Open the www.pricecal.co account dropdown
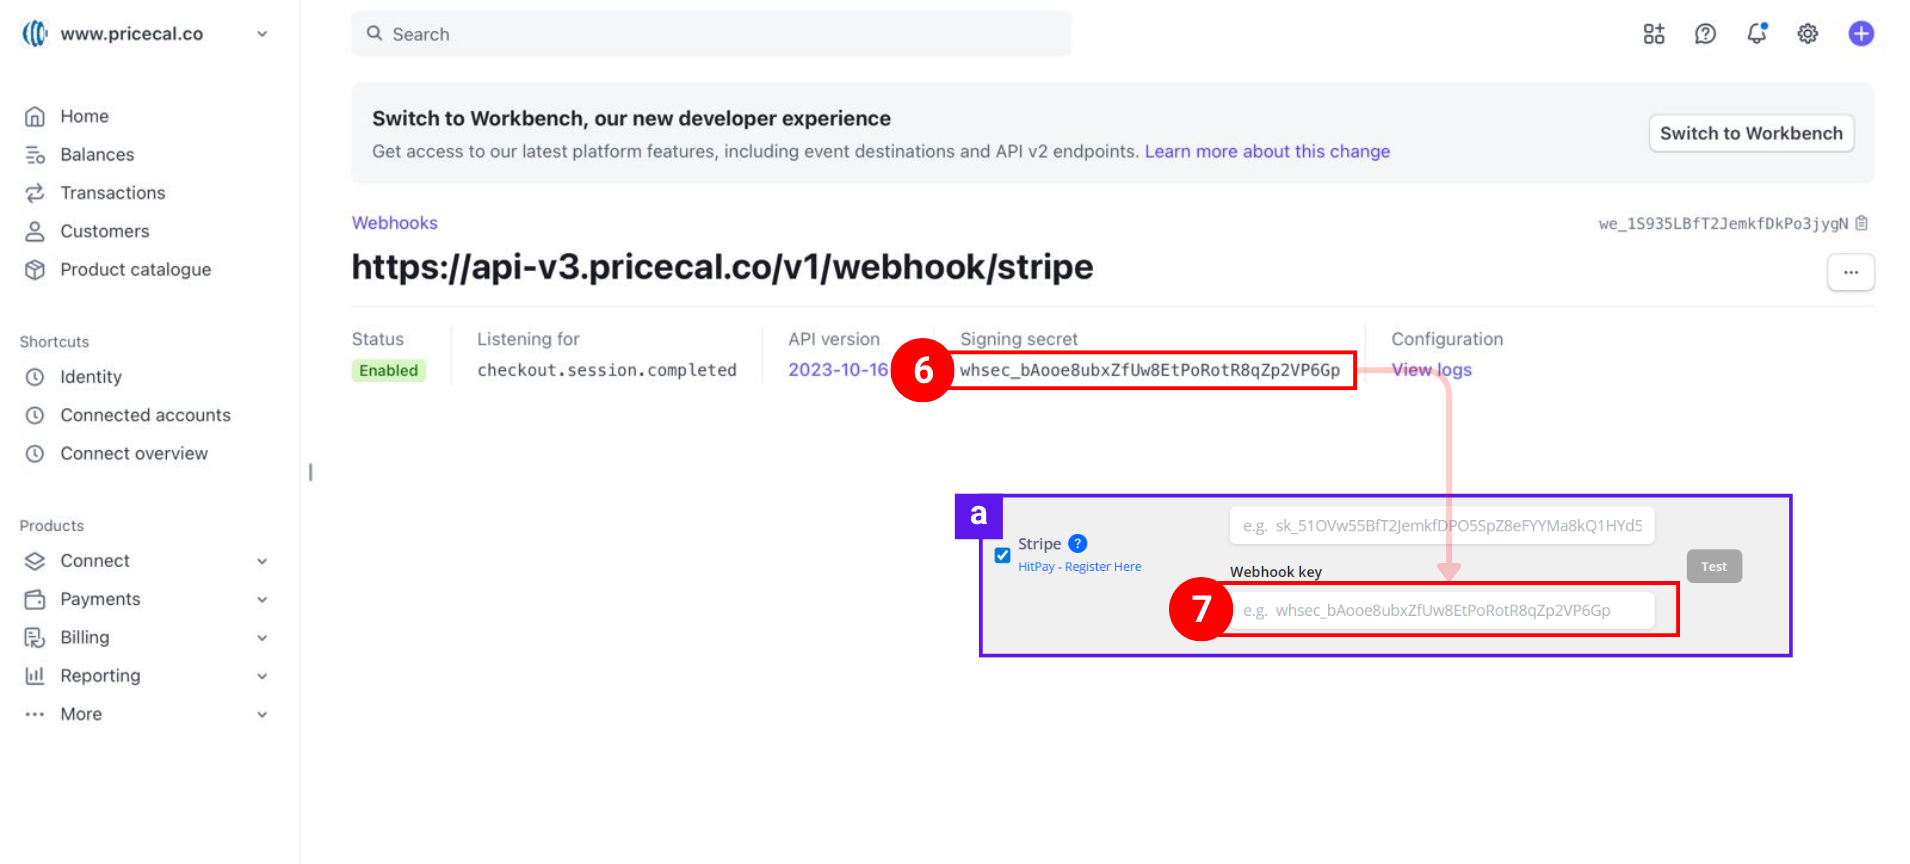 click(262, 34)
